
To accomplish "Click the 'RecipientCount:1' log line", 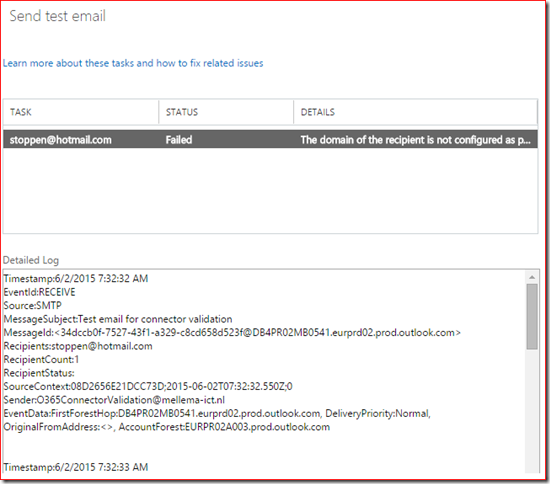I will [x=41, y=359].
